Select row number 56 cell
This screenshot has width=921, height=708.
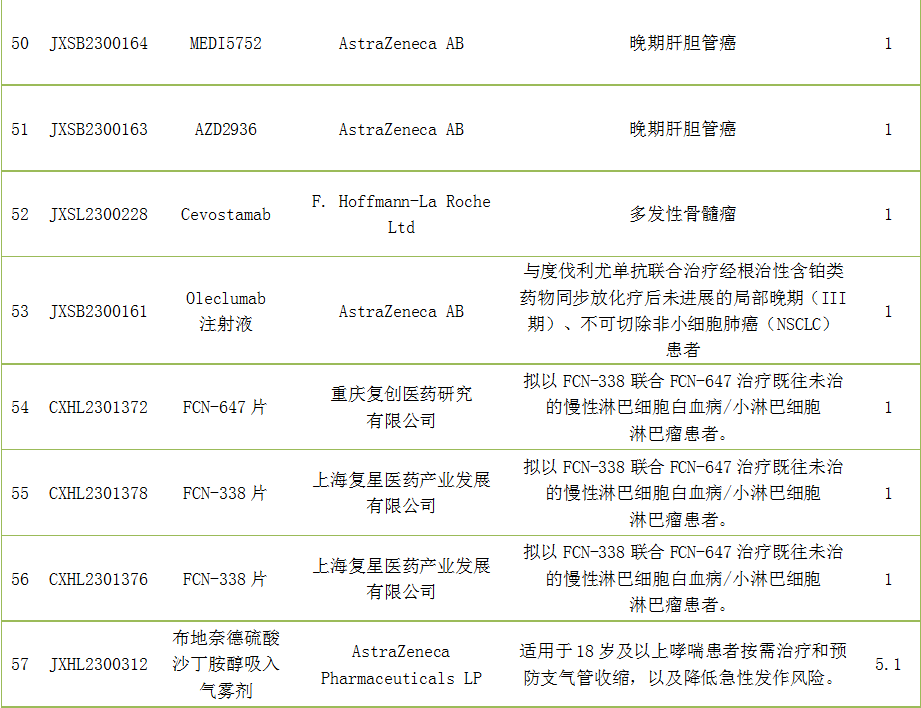(x=20, y=579)
